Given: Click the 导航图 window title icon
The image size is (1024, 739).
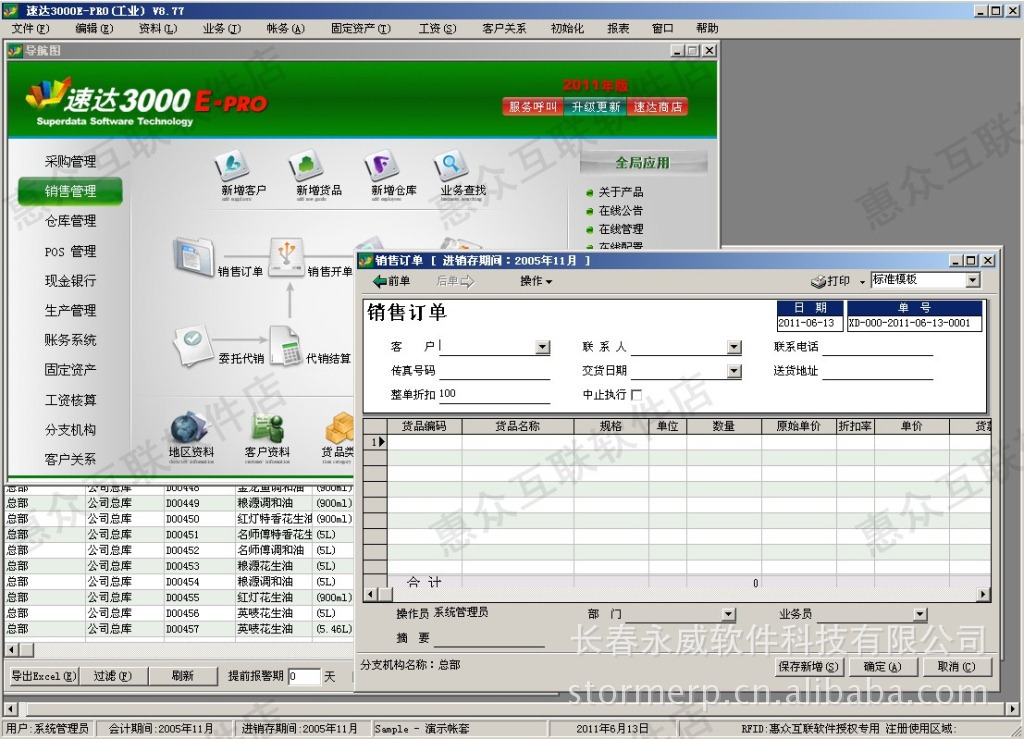Looking at the screenshot, I should (15, 50).
